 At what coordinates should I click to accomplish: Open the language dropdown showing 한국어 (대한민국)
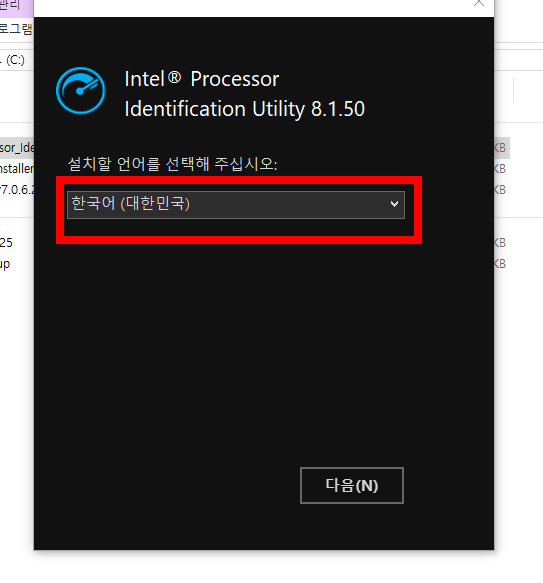coord(236,205)
